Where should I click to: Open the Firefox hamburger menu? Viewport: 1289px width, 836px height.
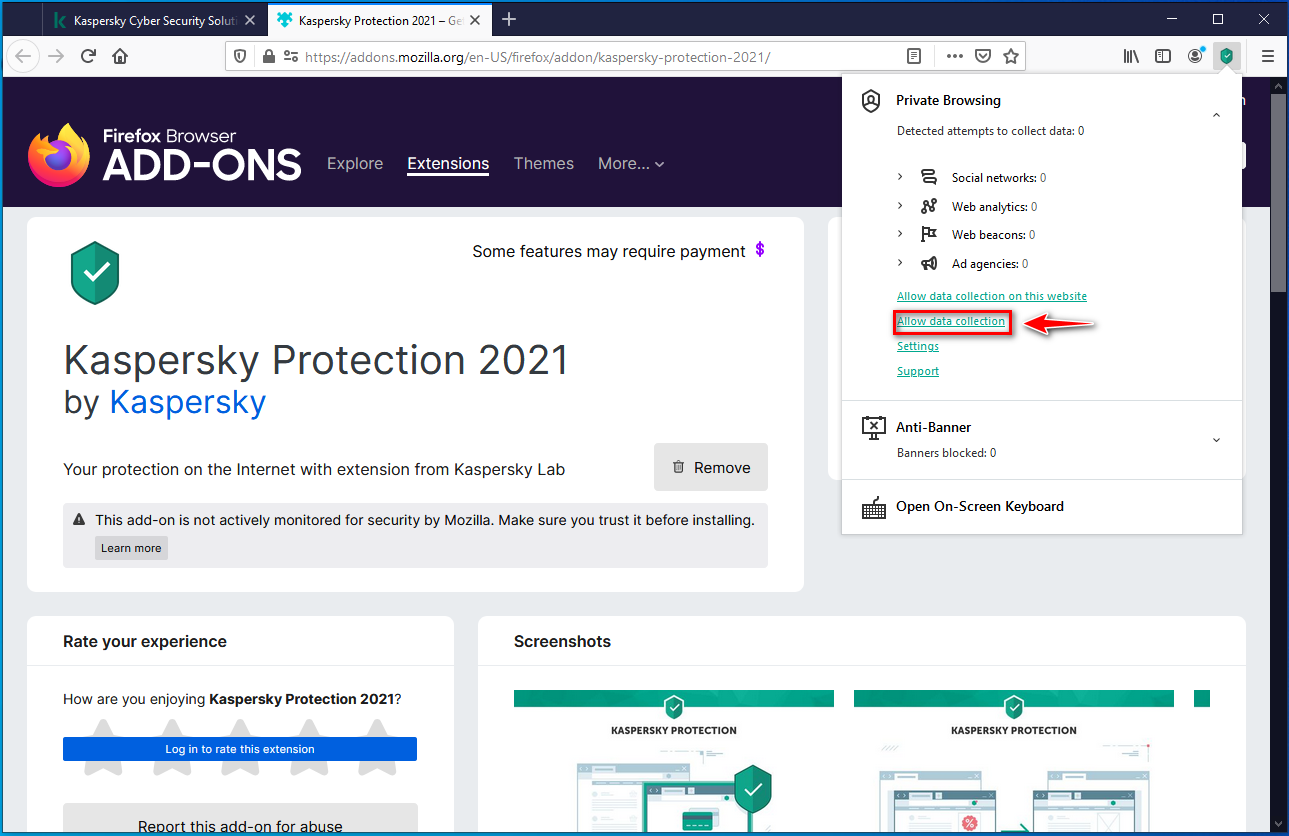tap(1267, 56)
